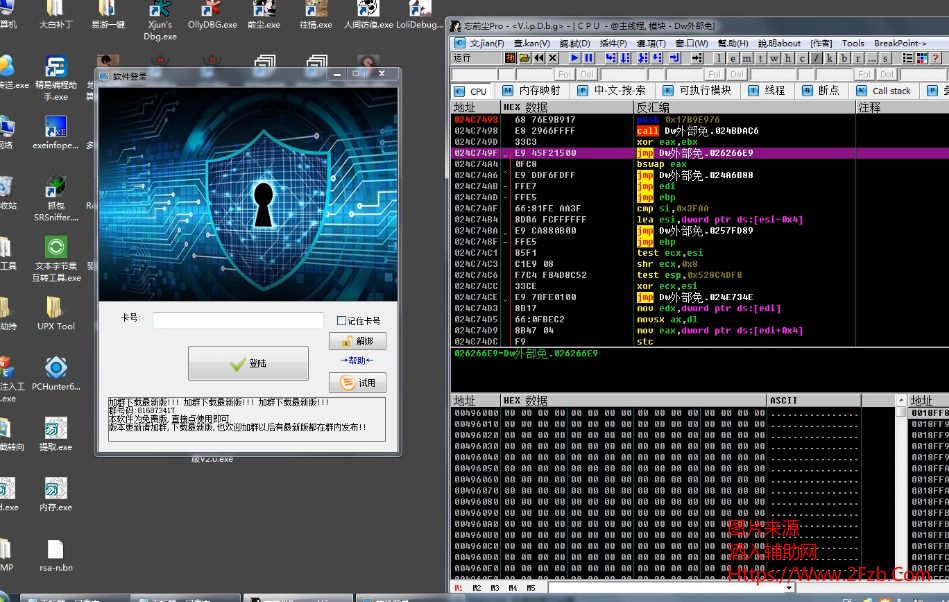Viewport: 949px width, 602px height.
Task: Focus the 卡号 card number input field
Action: tap(238, 320)
